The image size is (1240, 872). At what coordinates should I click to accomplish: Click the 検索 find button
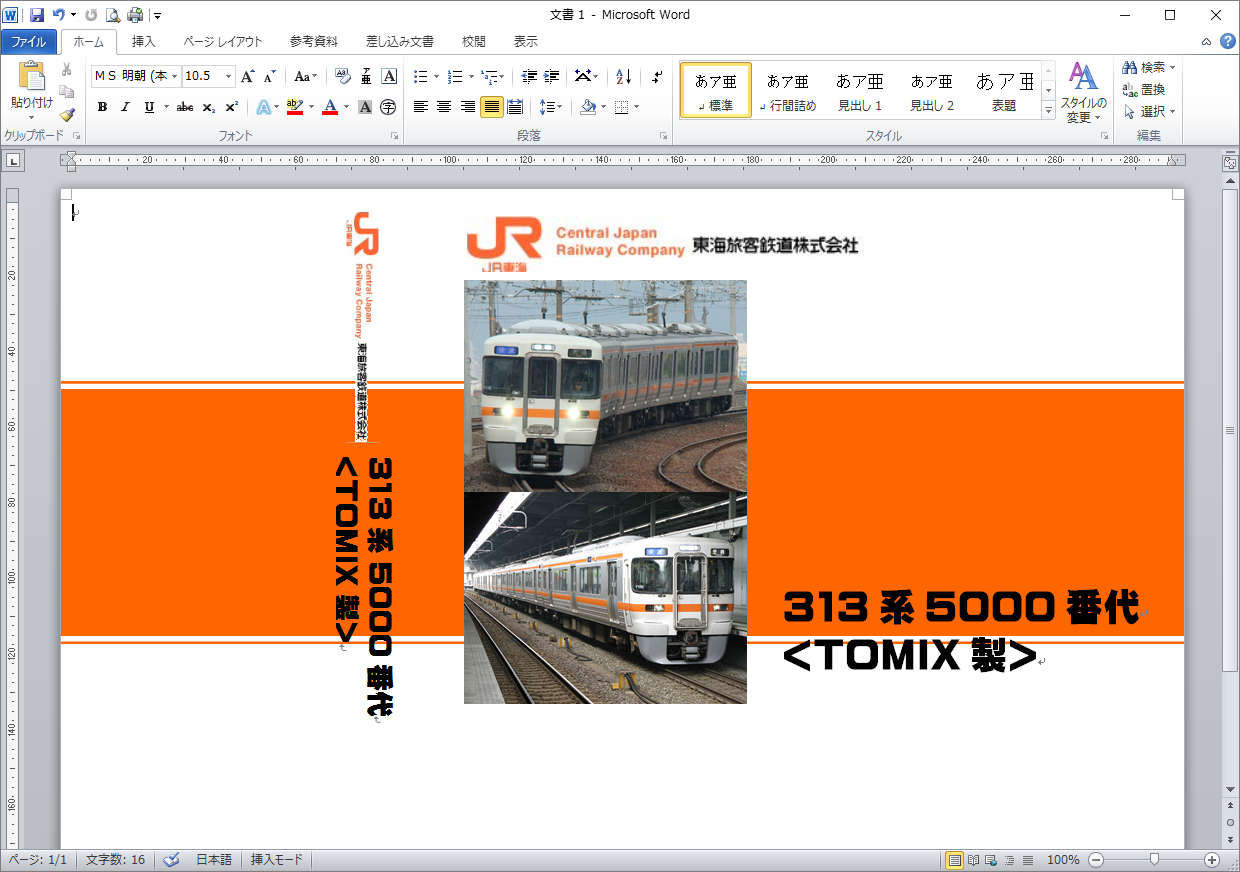(x=1149, y=67)
